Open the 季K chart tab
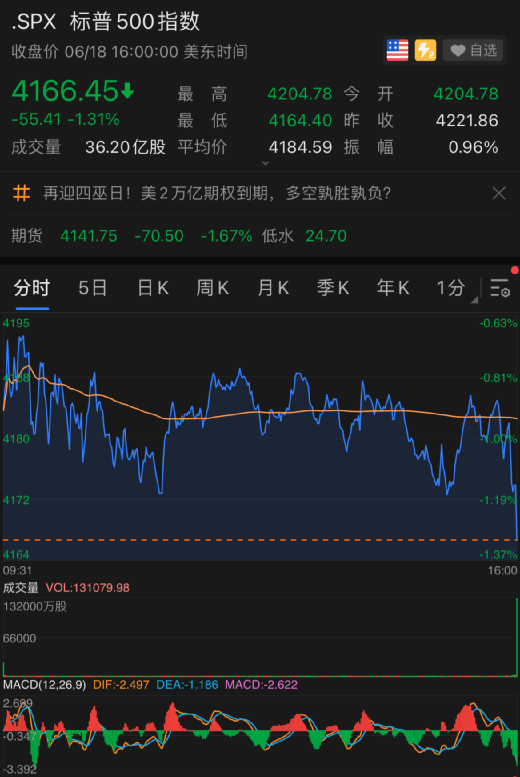Image resolution: width=520 pixels, height=777 pixels. (333, 287)
